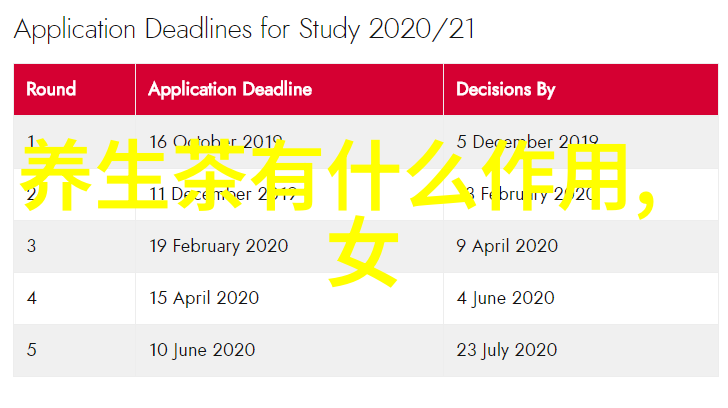Viewport: 728px width, 408px height.
Task: Click the '5 December 2019' decision cell
Action: tap(527, 141)
